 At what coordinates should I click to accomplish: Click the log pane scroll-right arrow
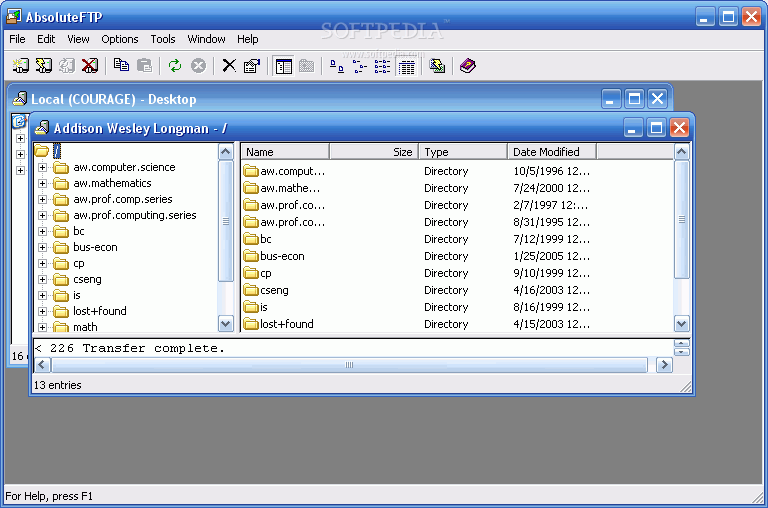pos(664,365)
